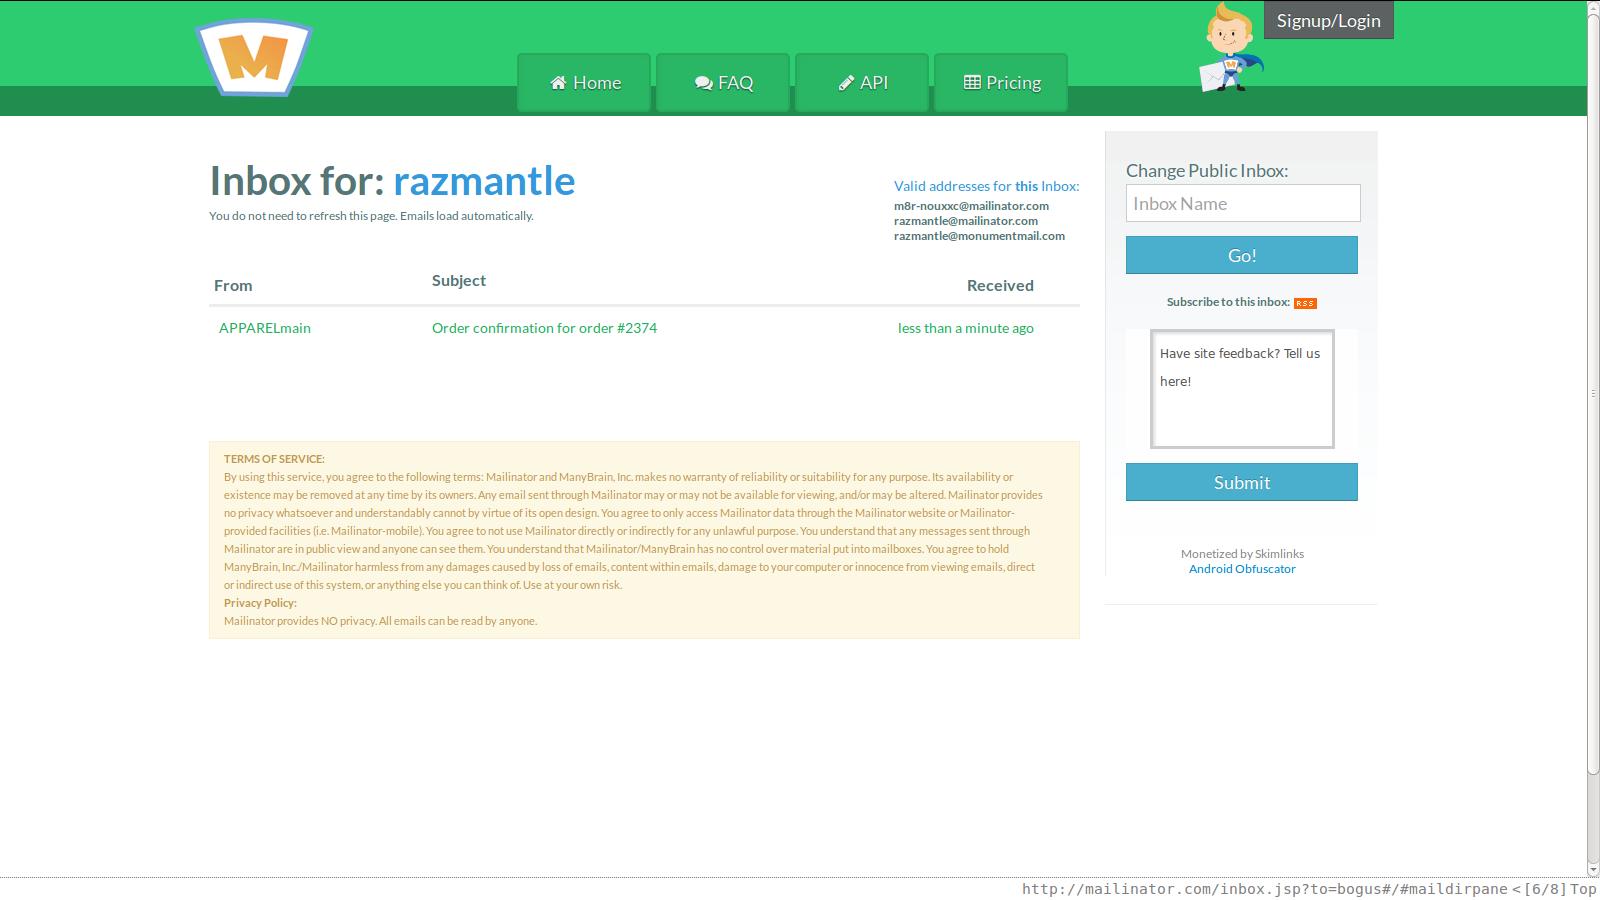The height and width of the screenshot is (900, 1600).
Task: Focus the Inbox Name input field
Action: coord(1243,203)
